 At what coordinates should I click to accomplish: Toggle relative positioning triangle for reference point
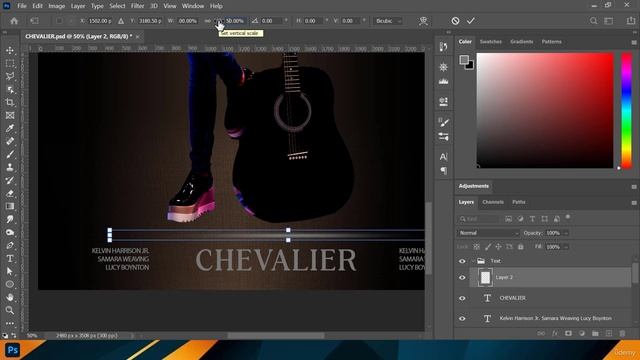[121, 21]
